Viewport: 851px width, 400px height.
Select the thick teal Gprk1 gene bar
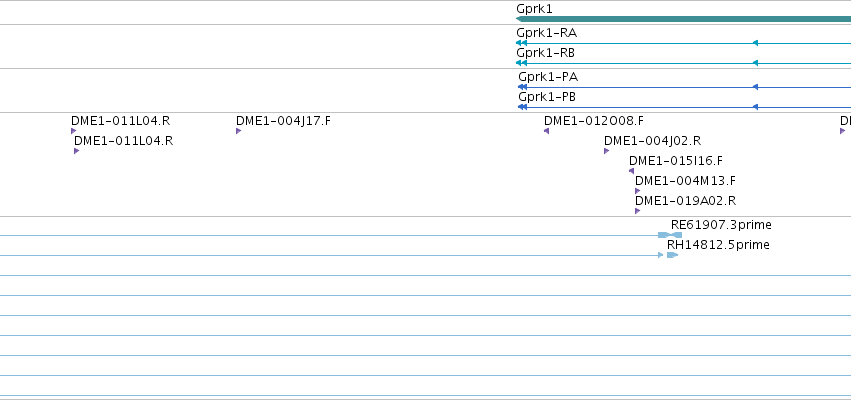(683, 19)
